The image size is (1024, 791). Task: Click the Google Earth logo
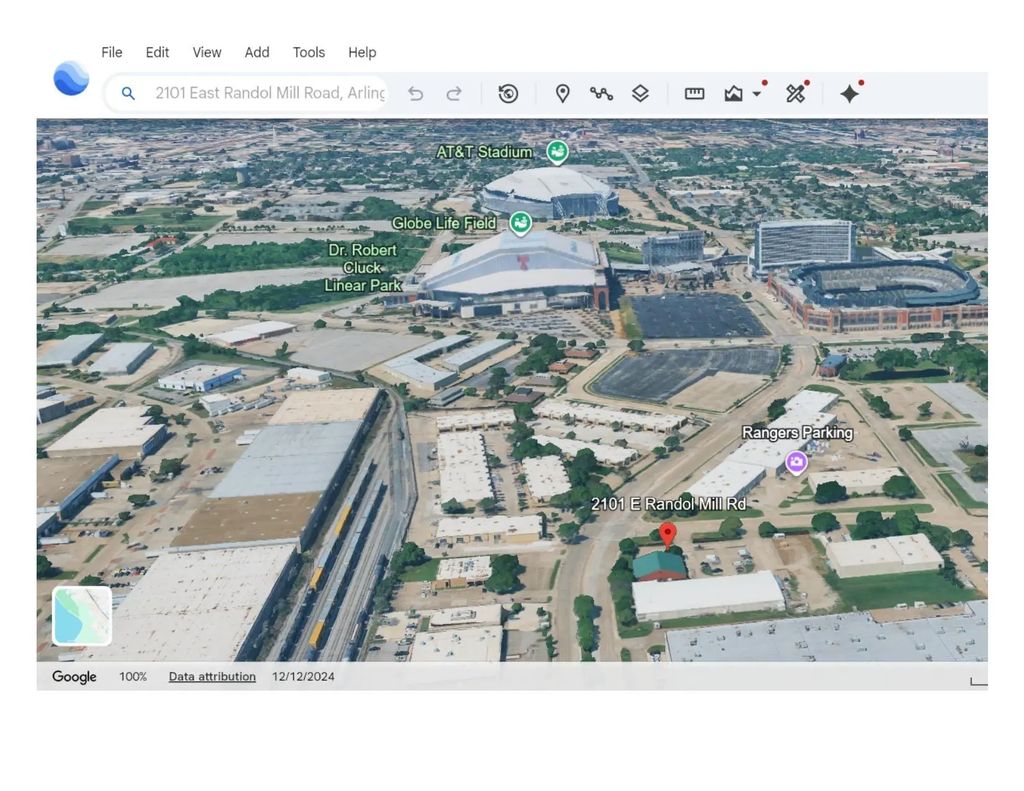71,78
